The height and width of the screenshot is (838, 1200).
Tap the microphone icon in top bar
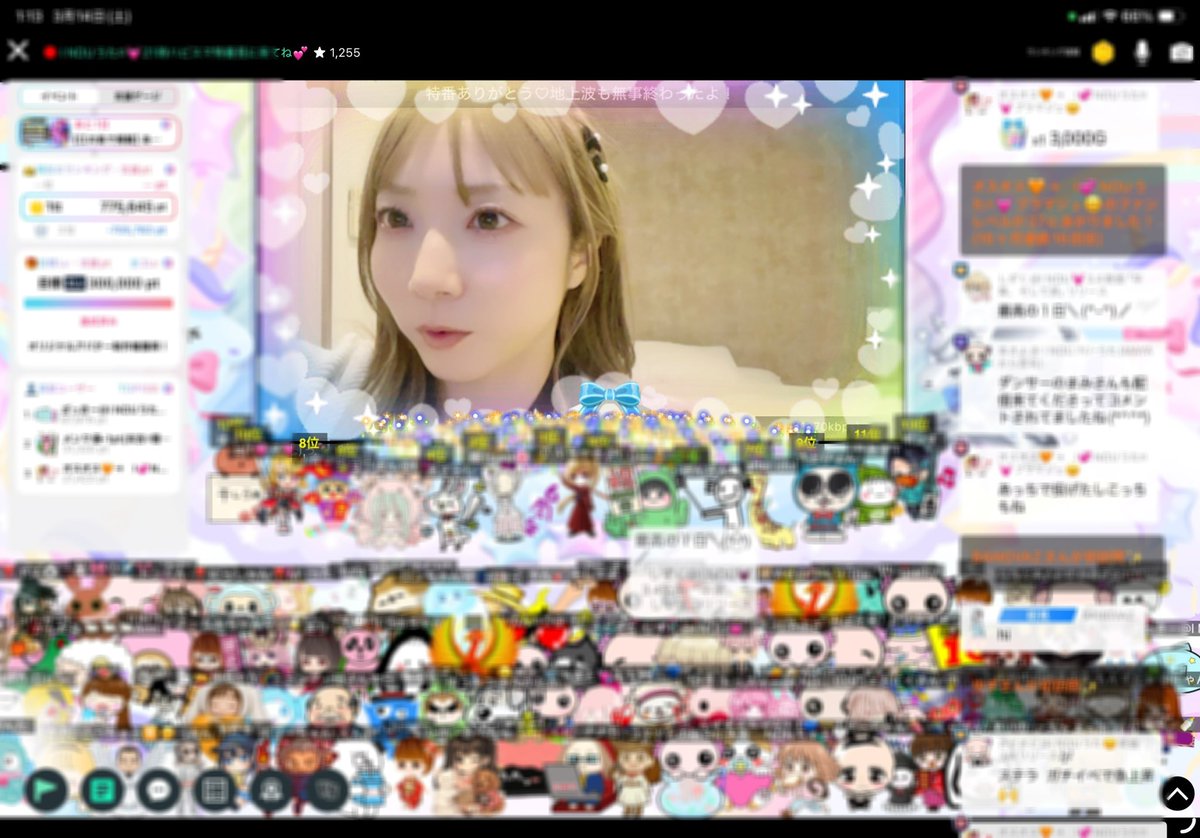tap(1142, 52)
